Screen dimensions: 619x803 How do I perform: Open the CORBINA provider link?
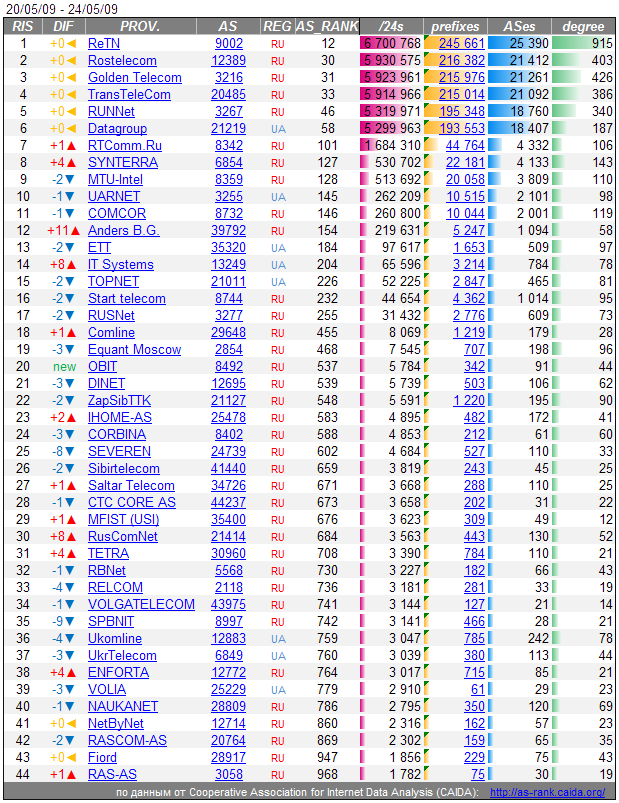click(117, 434)
